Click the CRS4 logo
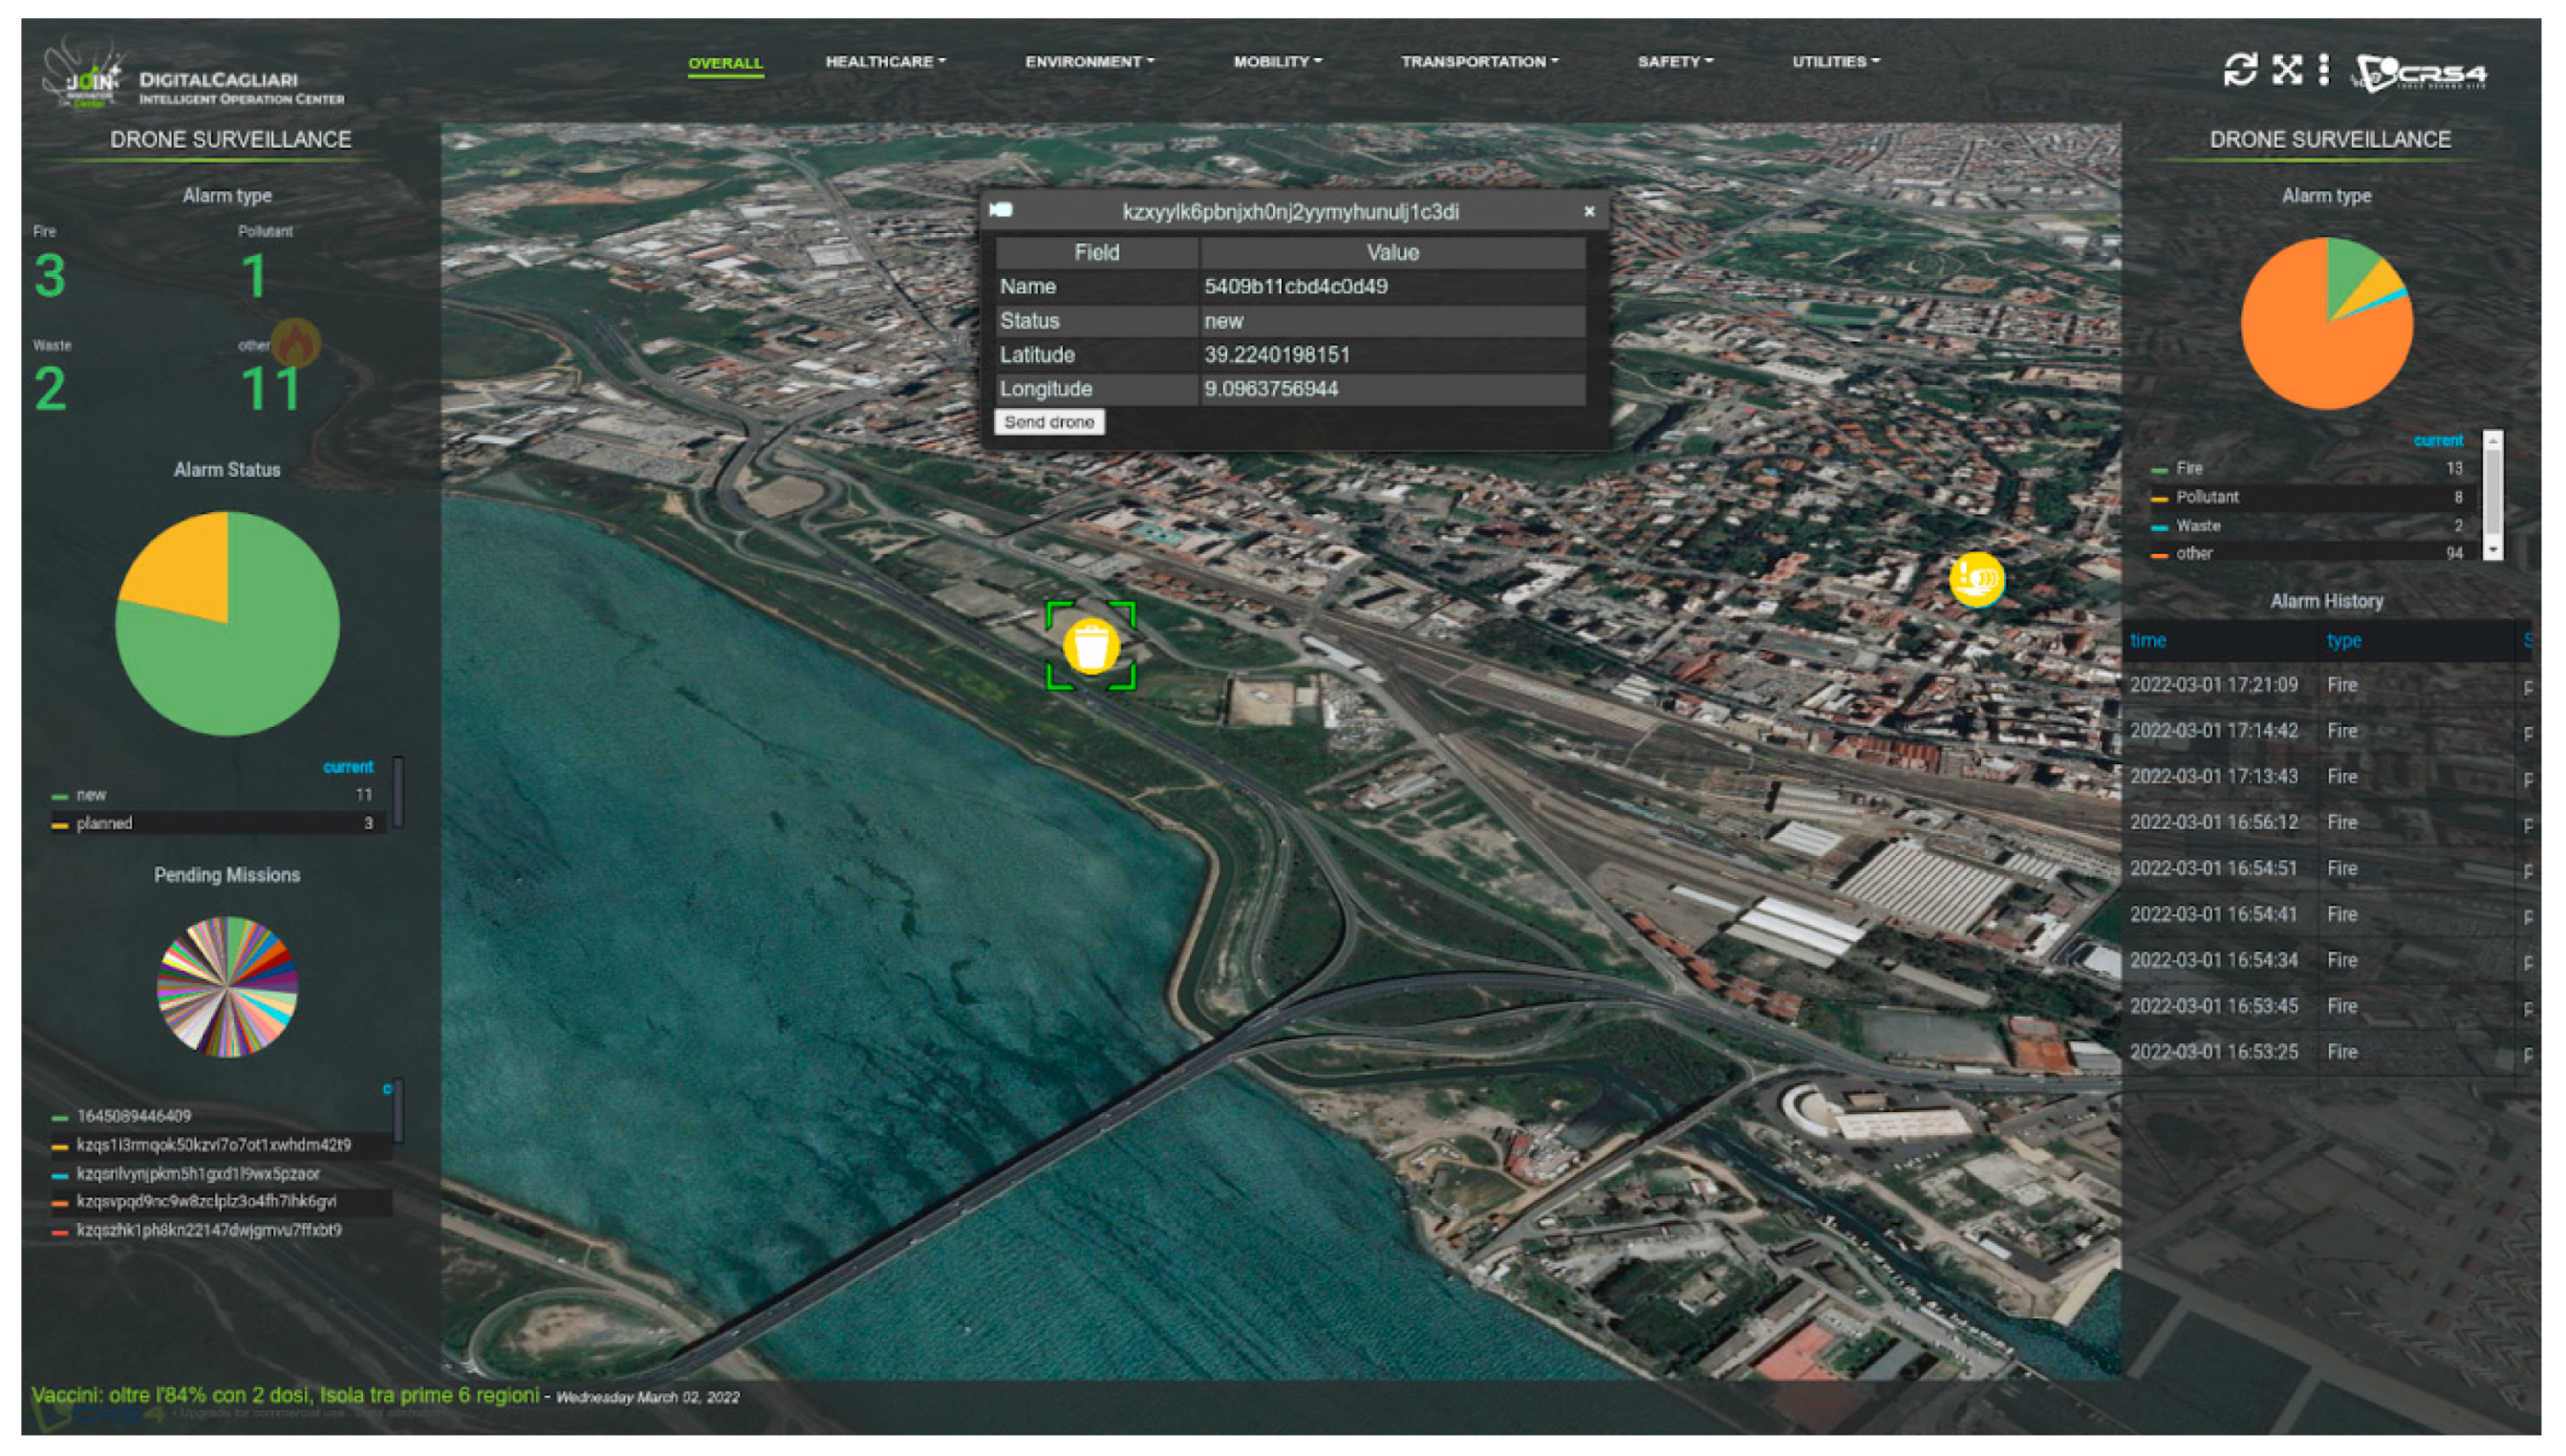Image resolution: width=2566 pixels, height=1456 pixels. 2420,74
